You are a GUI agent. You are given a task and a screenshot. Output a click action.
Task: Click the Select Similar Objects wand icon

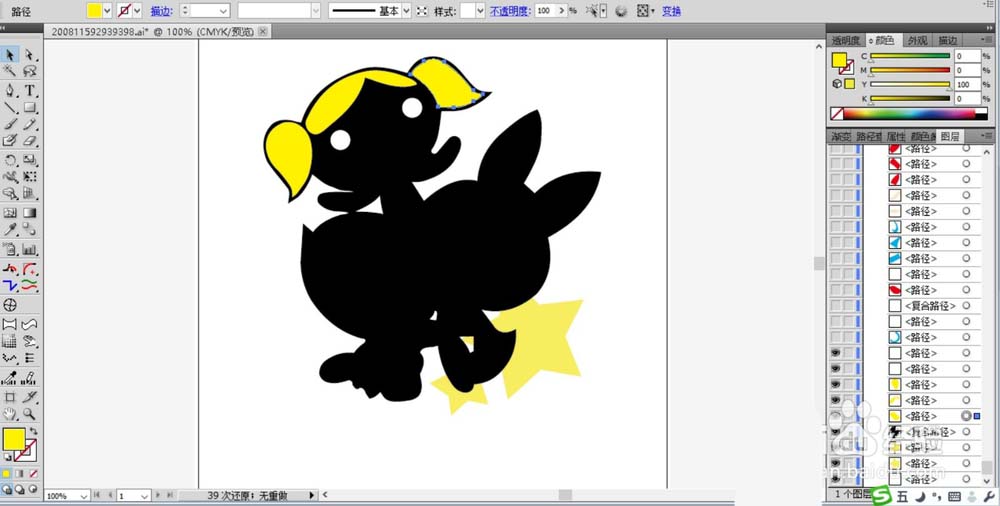click(594, 11)
